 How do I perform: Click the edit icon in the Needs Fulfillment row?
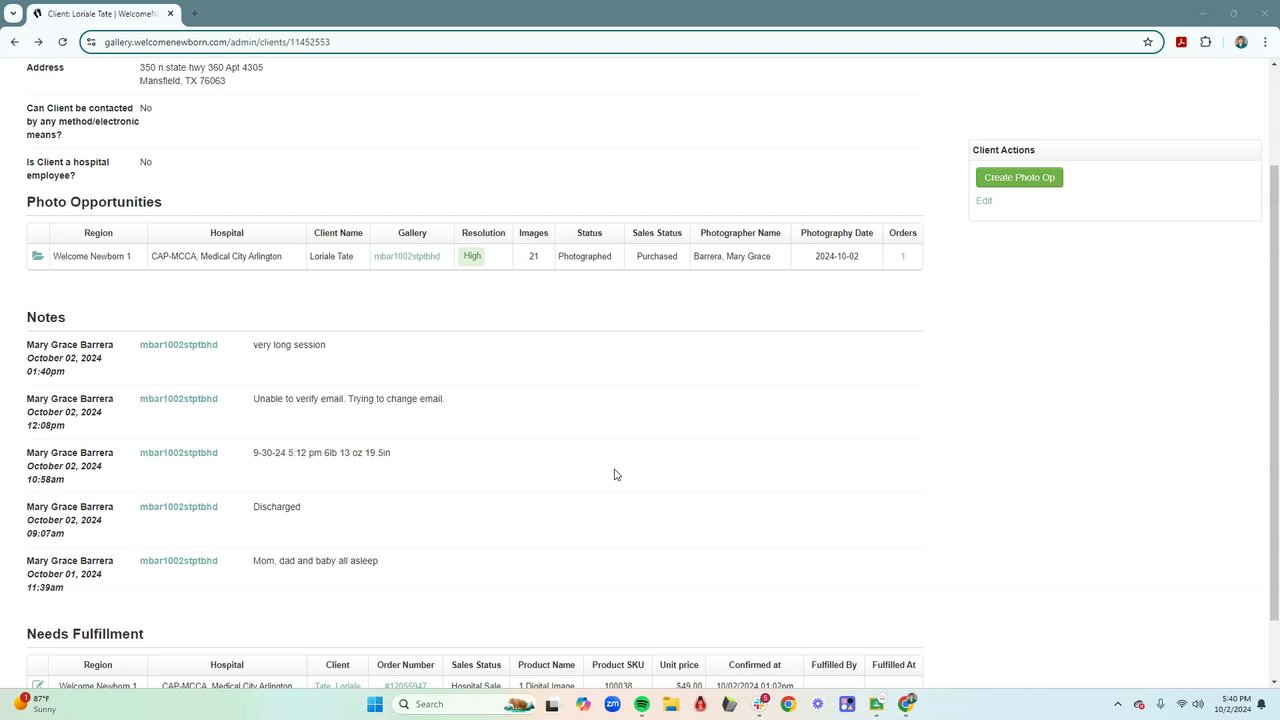37,685
